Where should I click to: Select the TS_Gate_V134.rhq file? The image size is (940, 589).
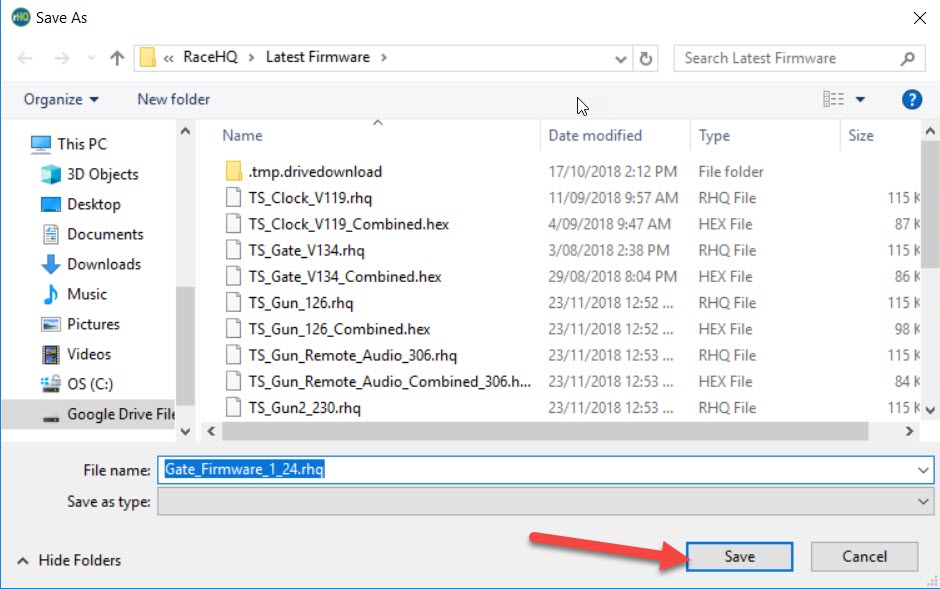pyautogui.click(x=306, y=250)
